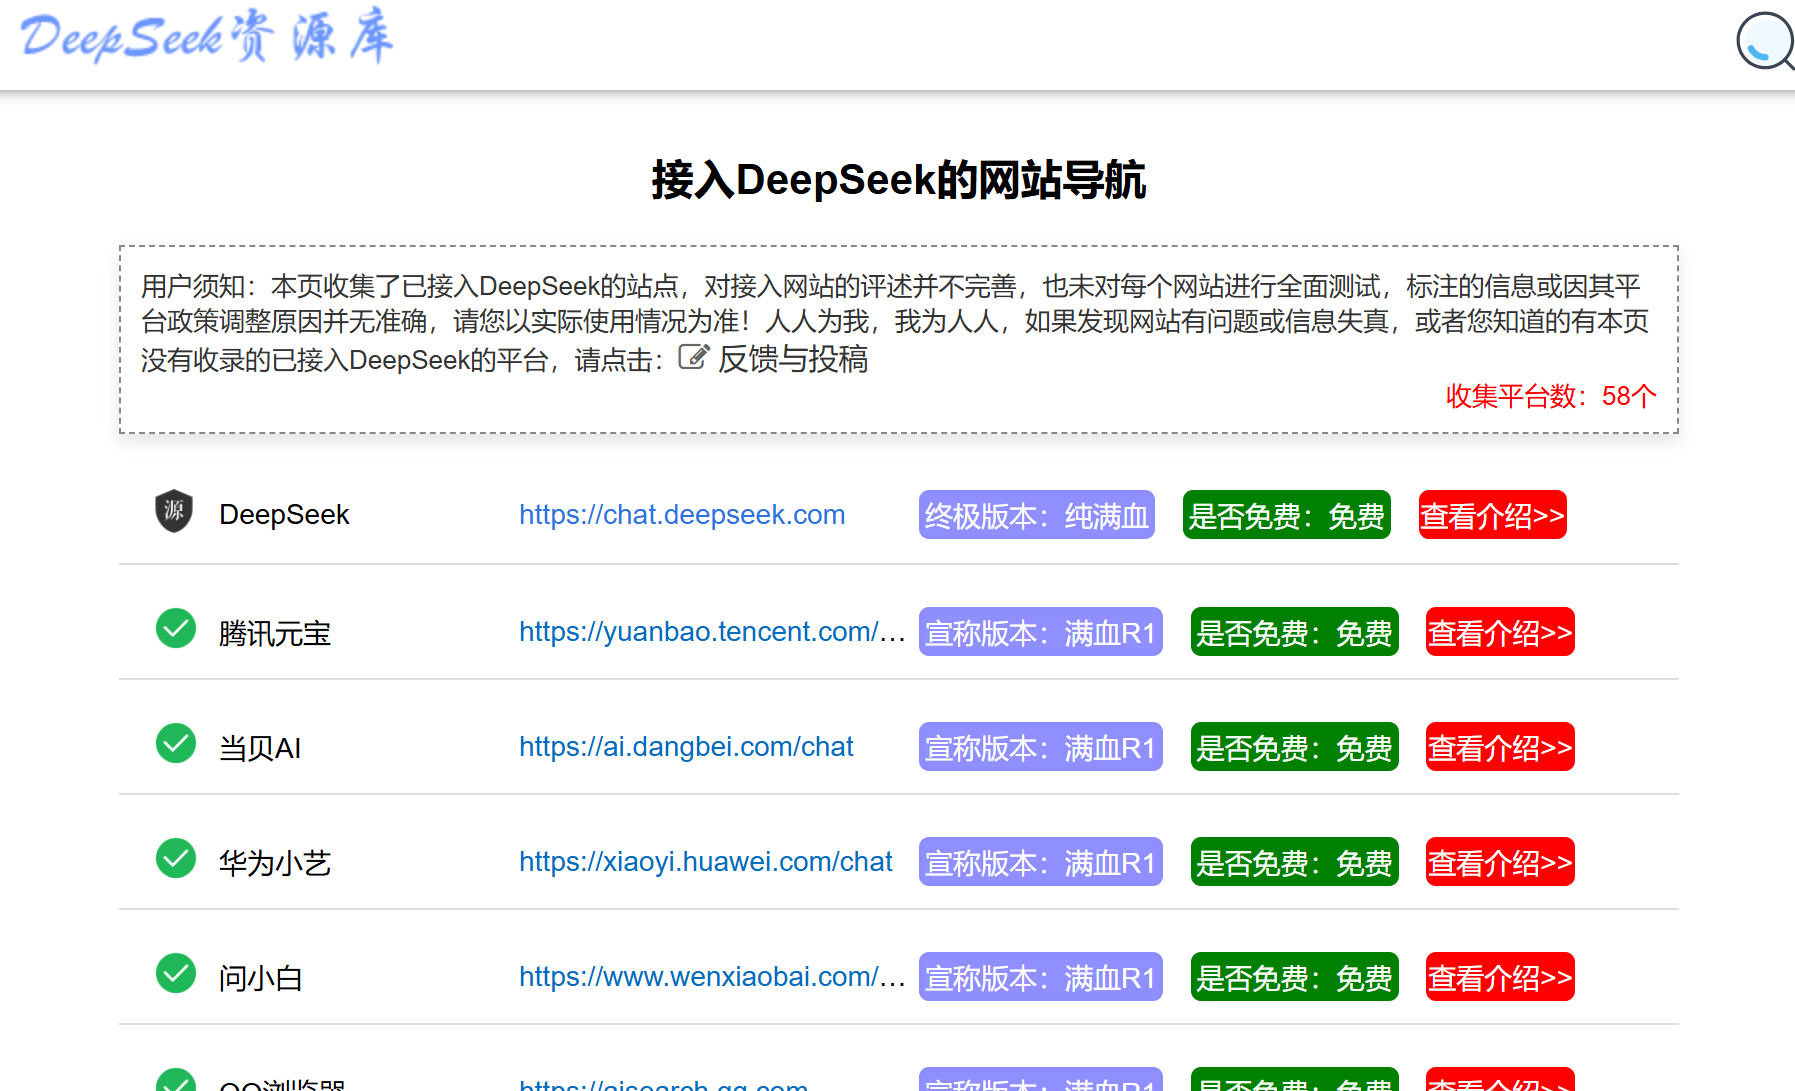
Task: Click the 宣称版本：满血R1 tag for 当贝AI
Action: click(1041, 747)
